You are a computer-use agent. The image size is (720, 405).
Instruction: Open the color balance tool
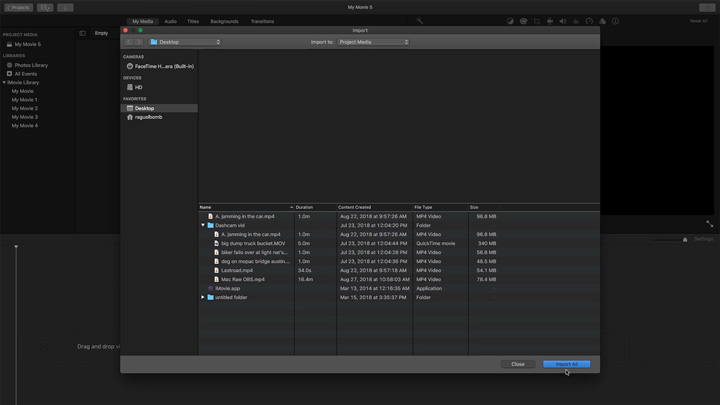(x=510, y=21)
